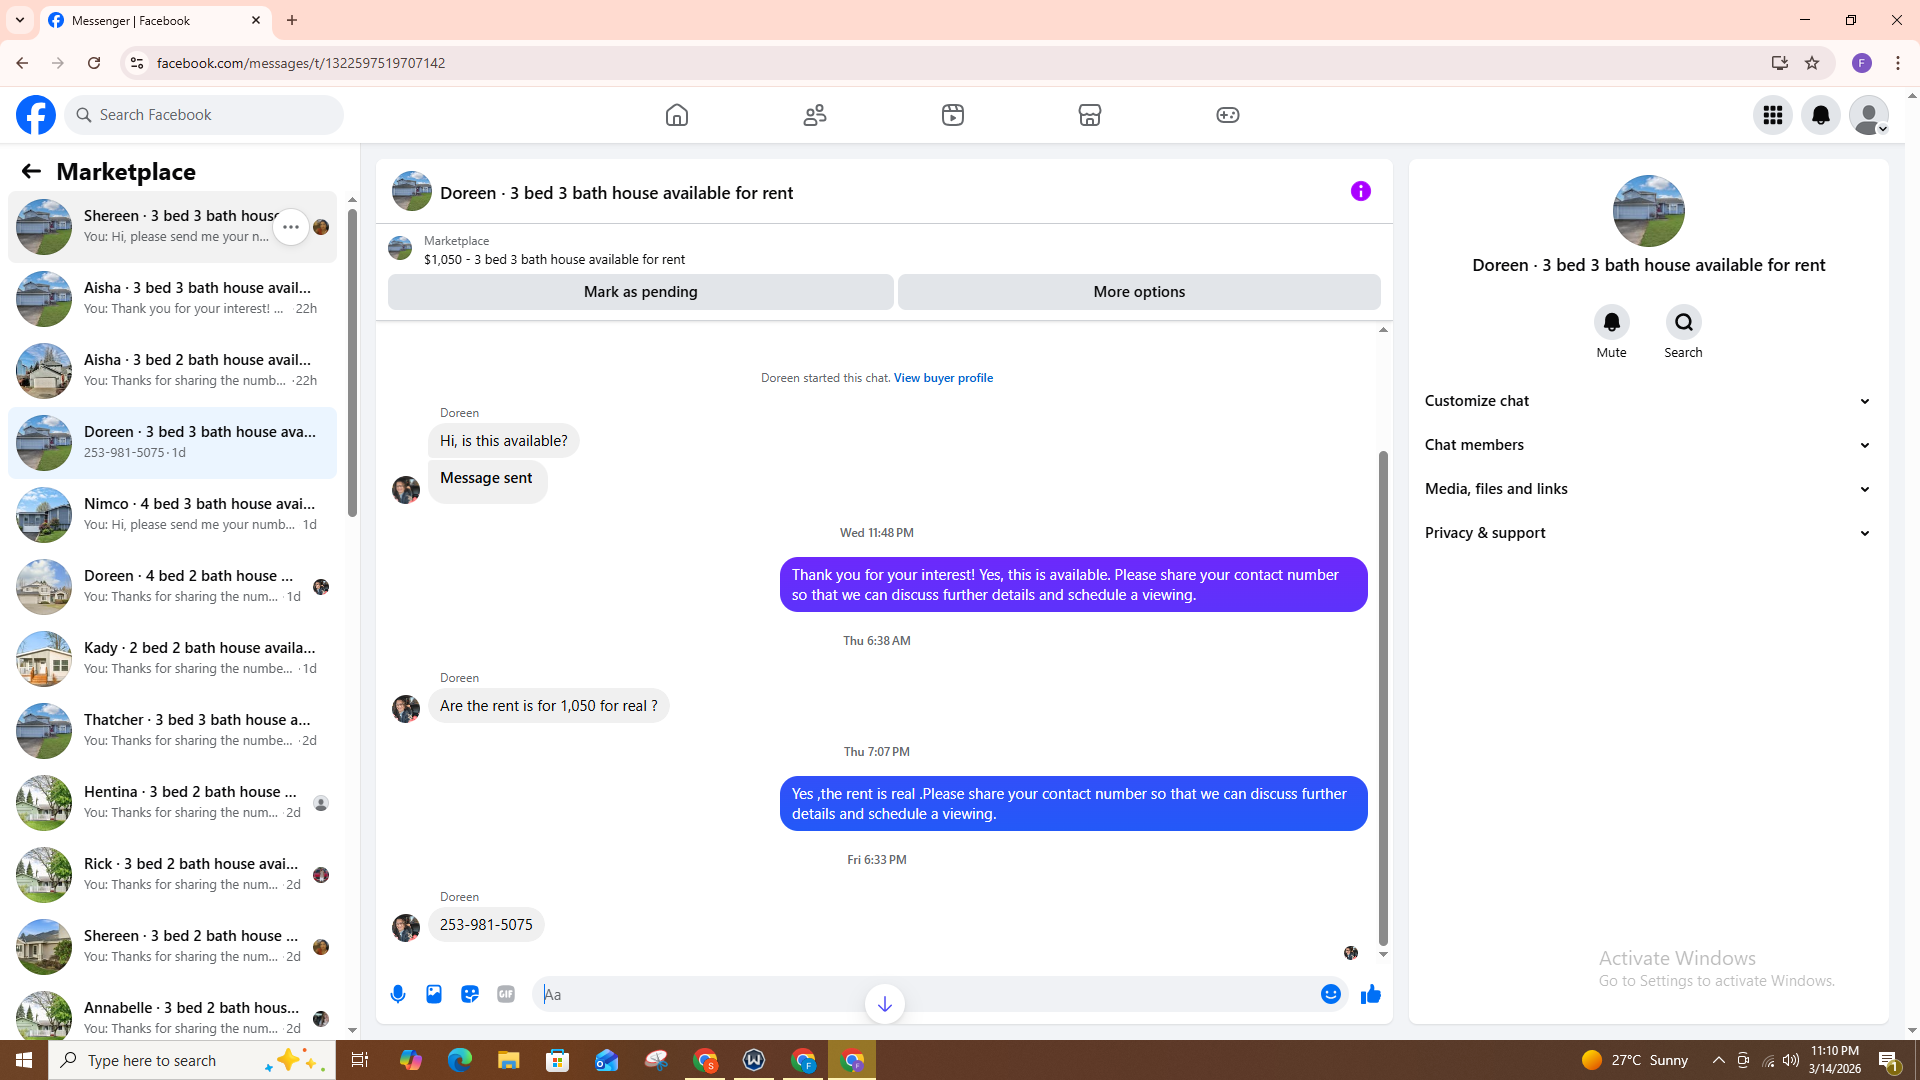This screenshot has height=1080, width=1920.
Task: Open emoji picker in message box
Action: click(1330, 994)
